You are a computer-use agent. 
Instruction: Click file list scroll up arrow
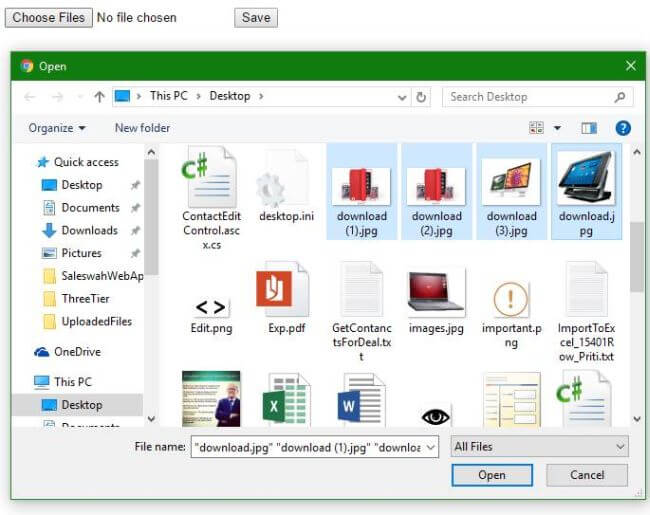point(637,152)
